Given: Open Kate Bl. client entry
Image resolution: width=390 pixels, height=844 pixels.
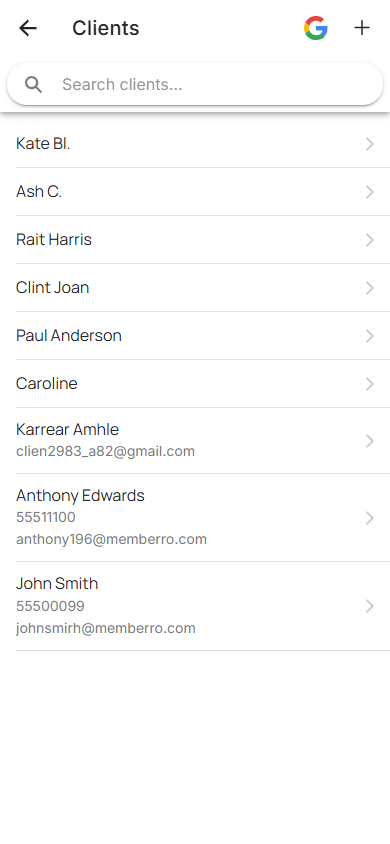Looking at the screenshot, I should (195, 144).
